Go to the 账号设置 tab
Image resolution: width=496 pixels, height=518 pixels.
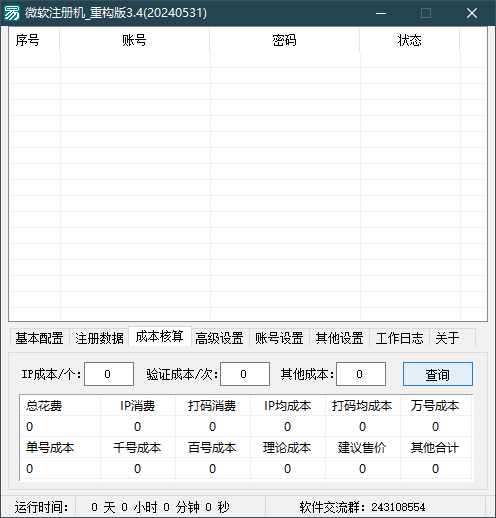coord(279,338)
